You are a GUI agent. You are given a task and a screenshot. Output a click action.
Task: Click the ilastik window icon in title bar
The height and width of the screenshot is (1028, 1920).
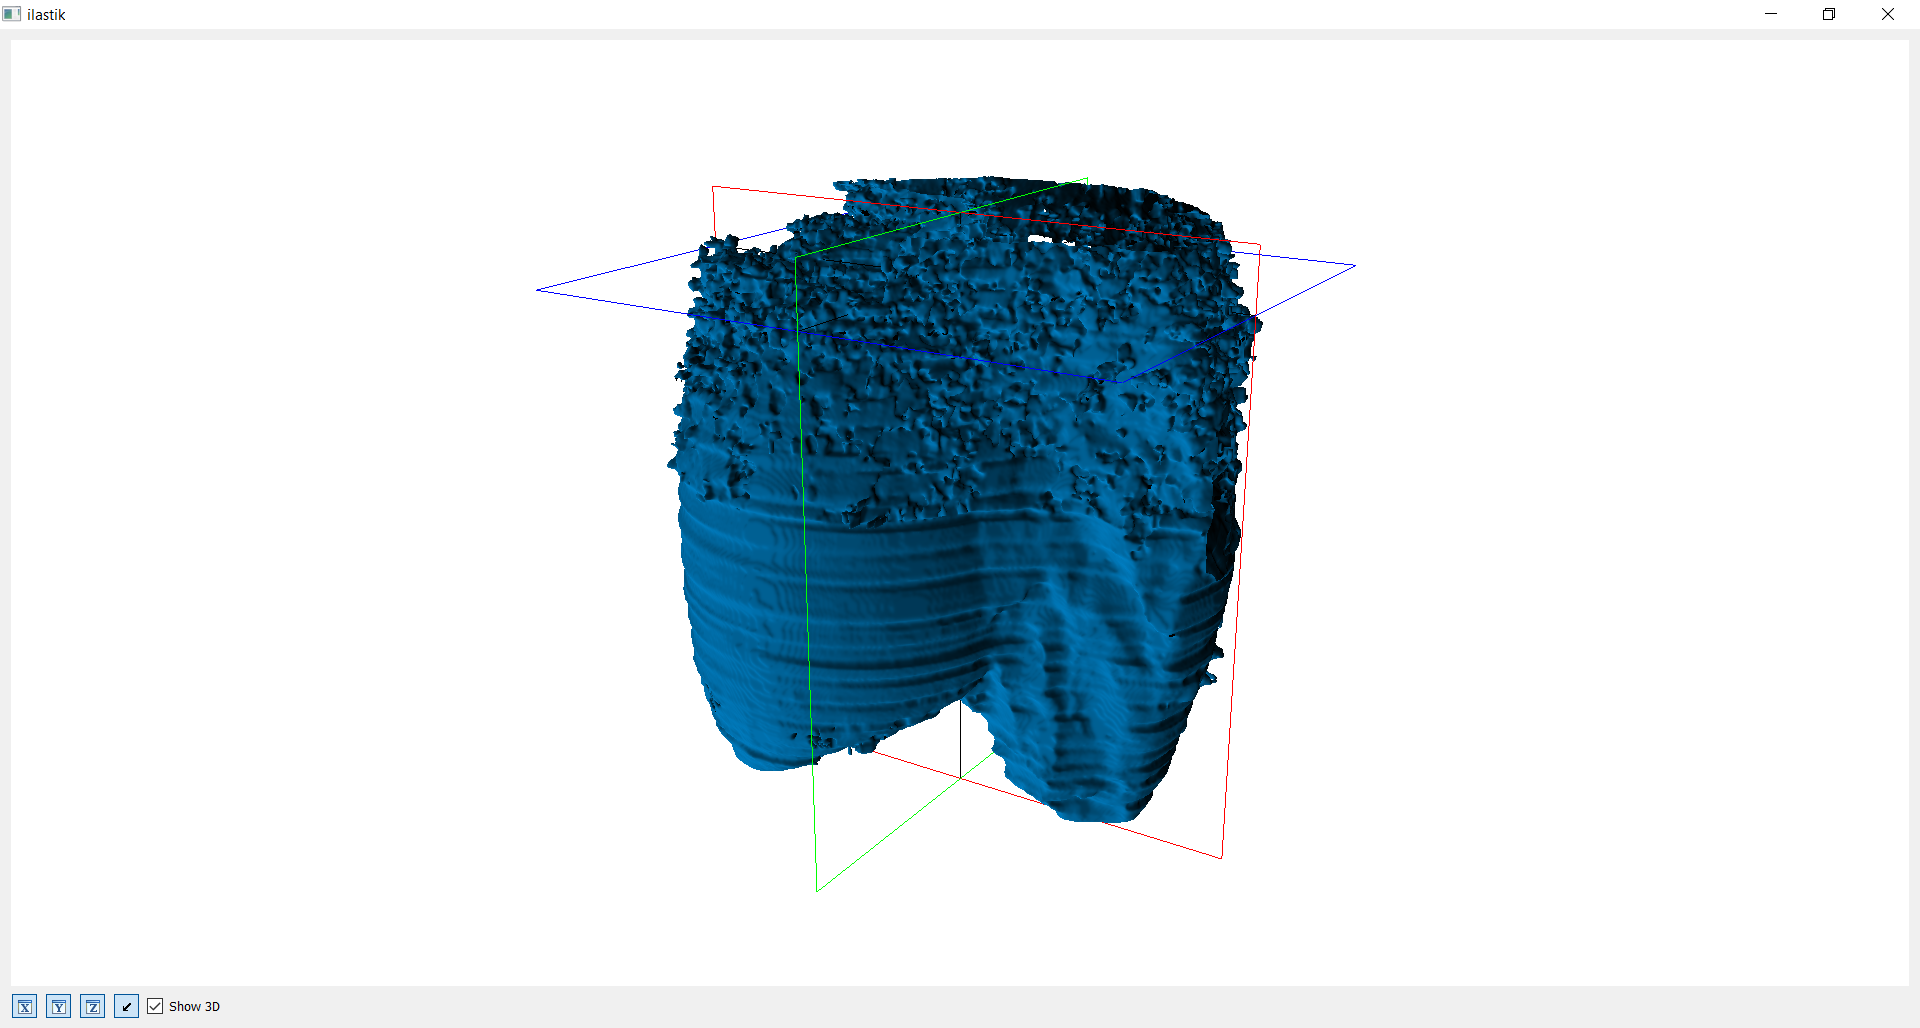pos(12,14)
